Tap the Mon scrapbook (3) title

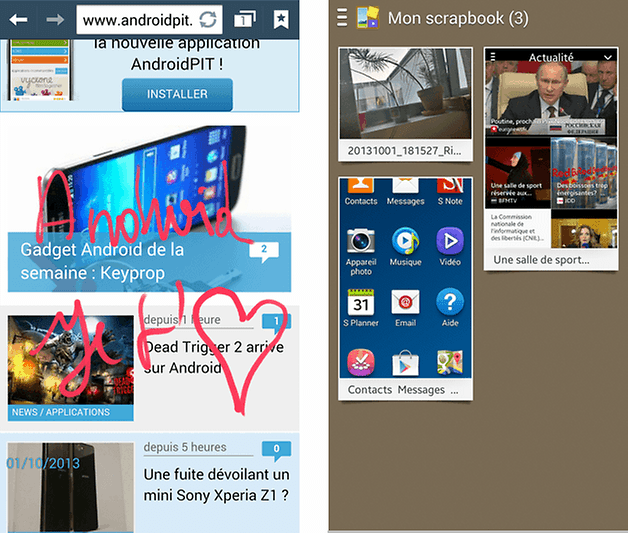tap(458, 18)
